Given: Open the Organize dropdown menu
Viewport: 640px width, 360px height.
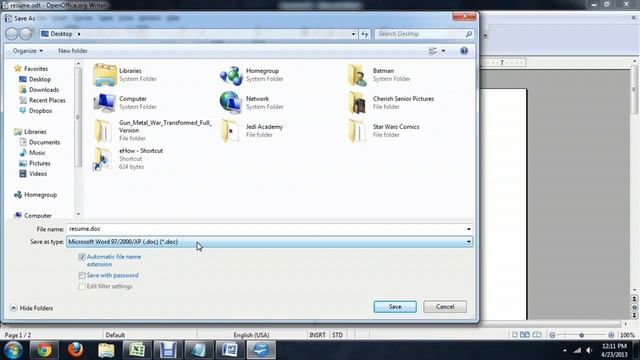Looking at the screenshot, I should (x=28, y=51).
